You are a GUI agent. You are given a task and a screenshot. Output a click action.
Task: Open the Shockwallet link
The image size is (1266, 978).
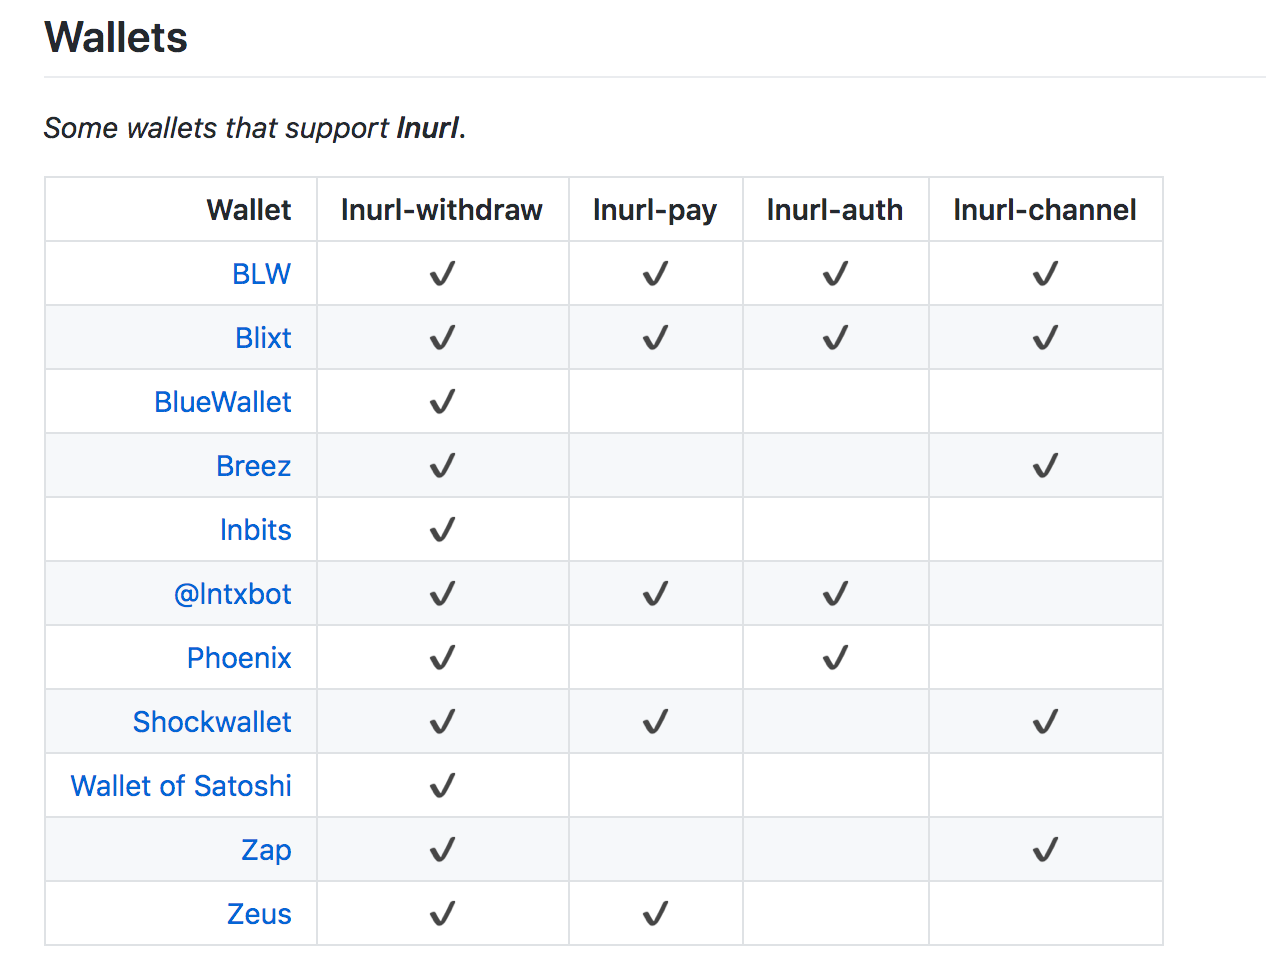[x=212, y=722]
